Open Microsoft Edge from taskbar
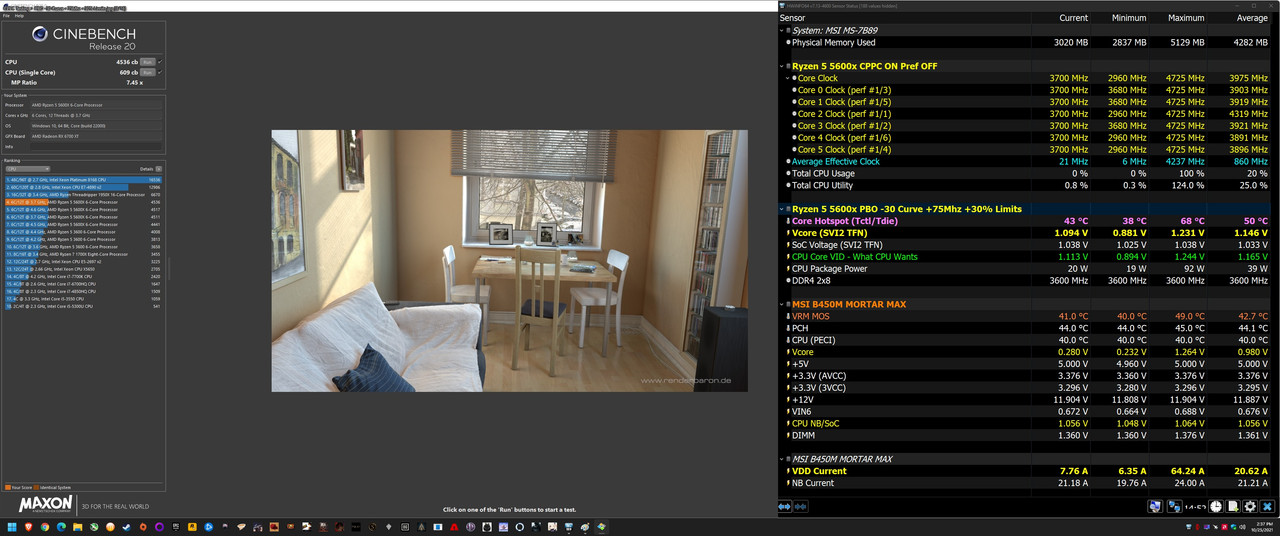The image size is (1280, 536). [x=61, y=526]
